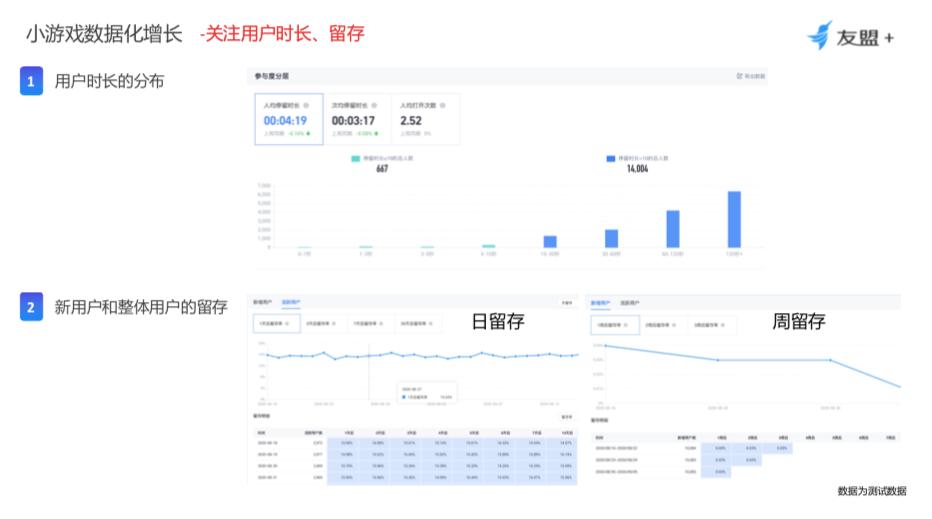Select the 30天后留存率 metric card
Screen dimensions: 932x519
coord(418,324)
